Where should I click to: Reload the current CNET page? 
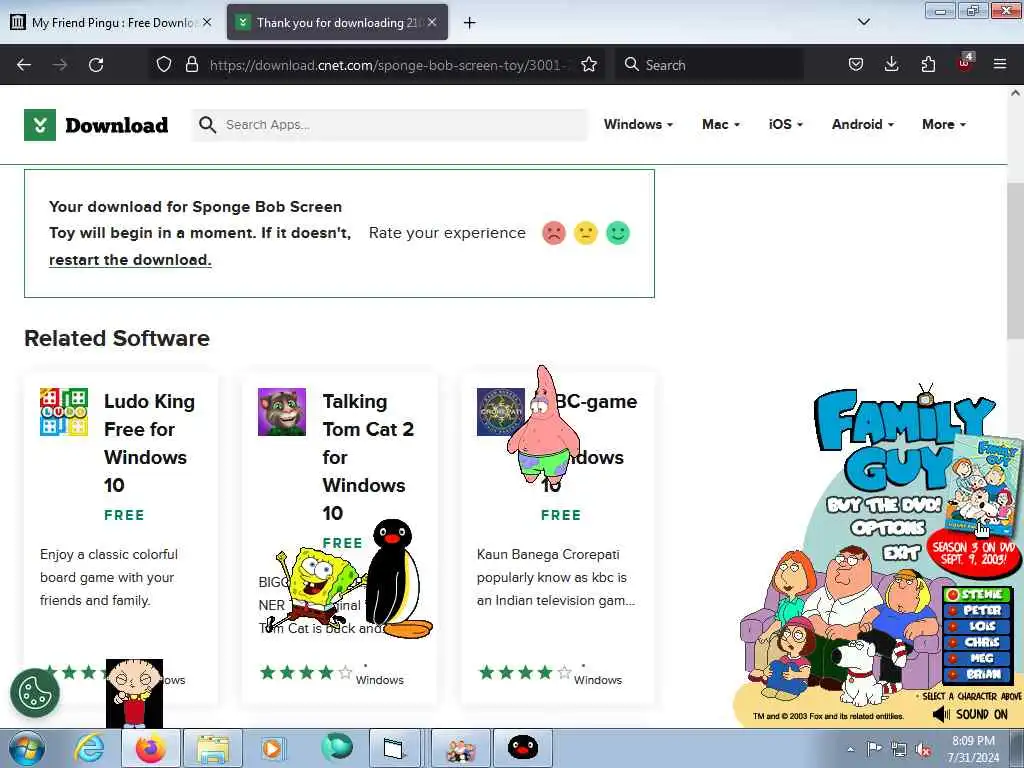click(x=96, y=65)
